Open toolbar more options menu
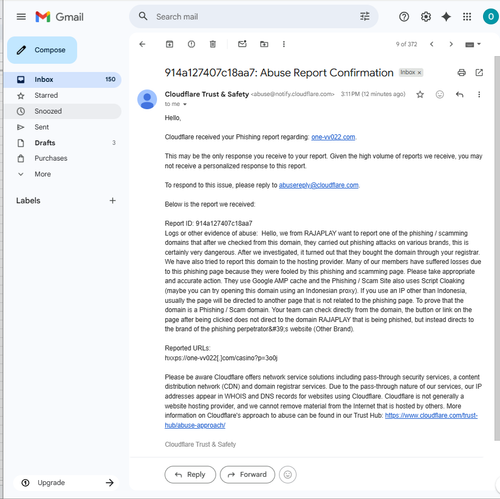This screenshot has width=500, height=499. point(284,44)
